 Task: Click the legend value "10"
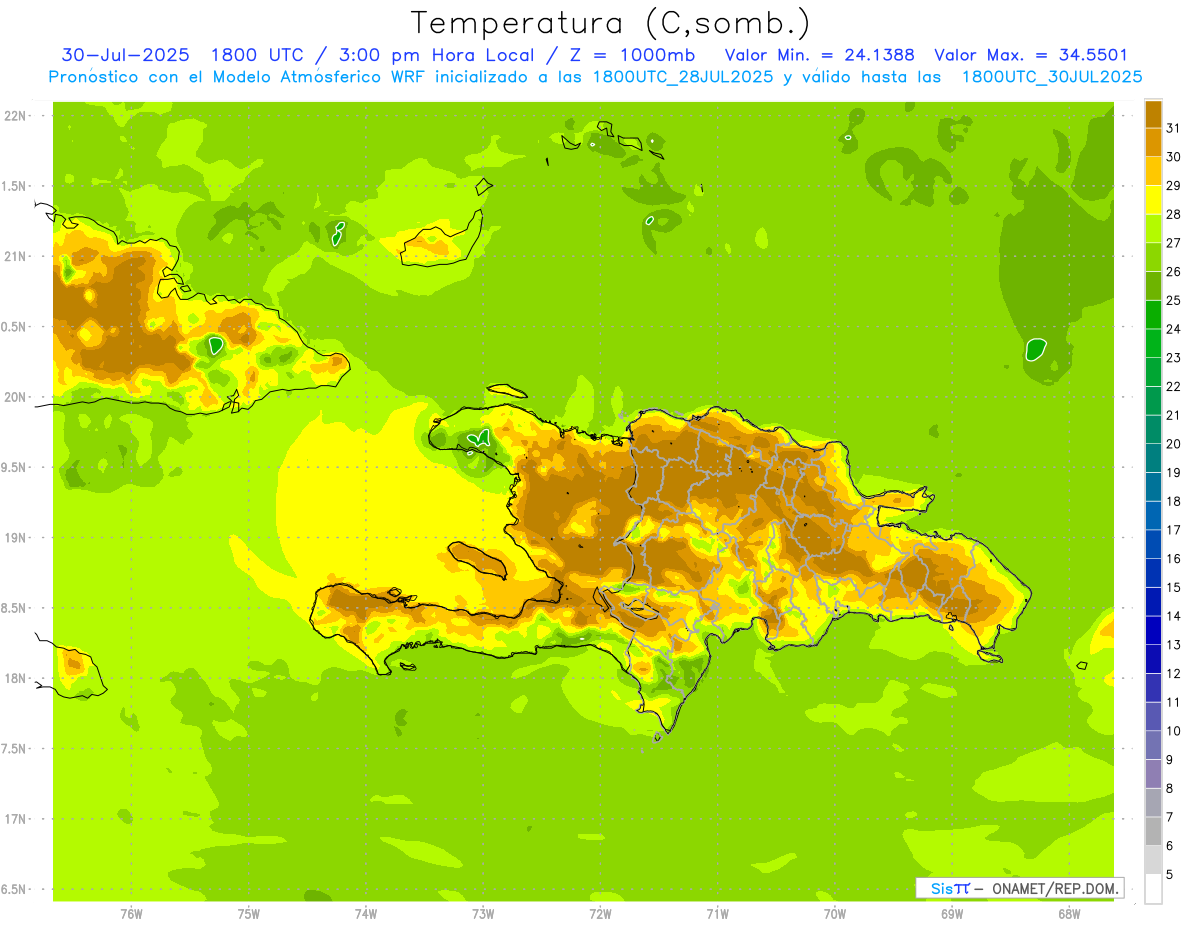1174,731
